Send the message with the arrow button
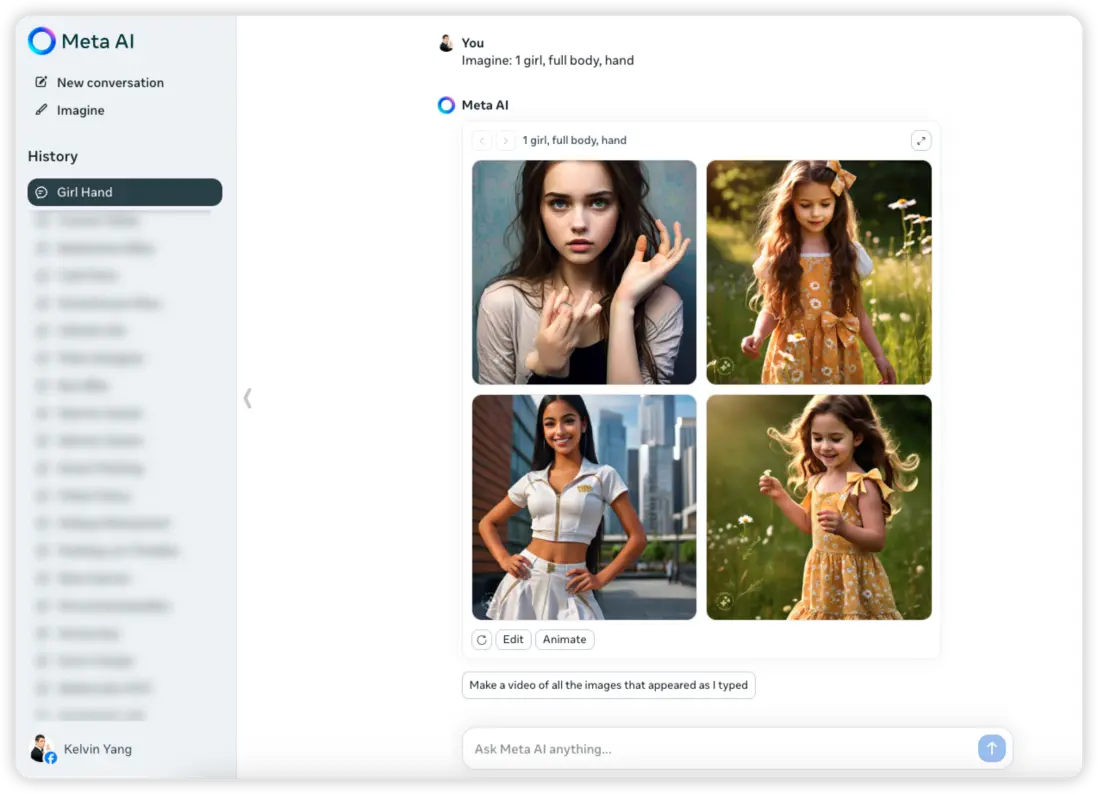This screenshot has width=1098, height=794. pyautogui.click(x=992, y=748)
